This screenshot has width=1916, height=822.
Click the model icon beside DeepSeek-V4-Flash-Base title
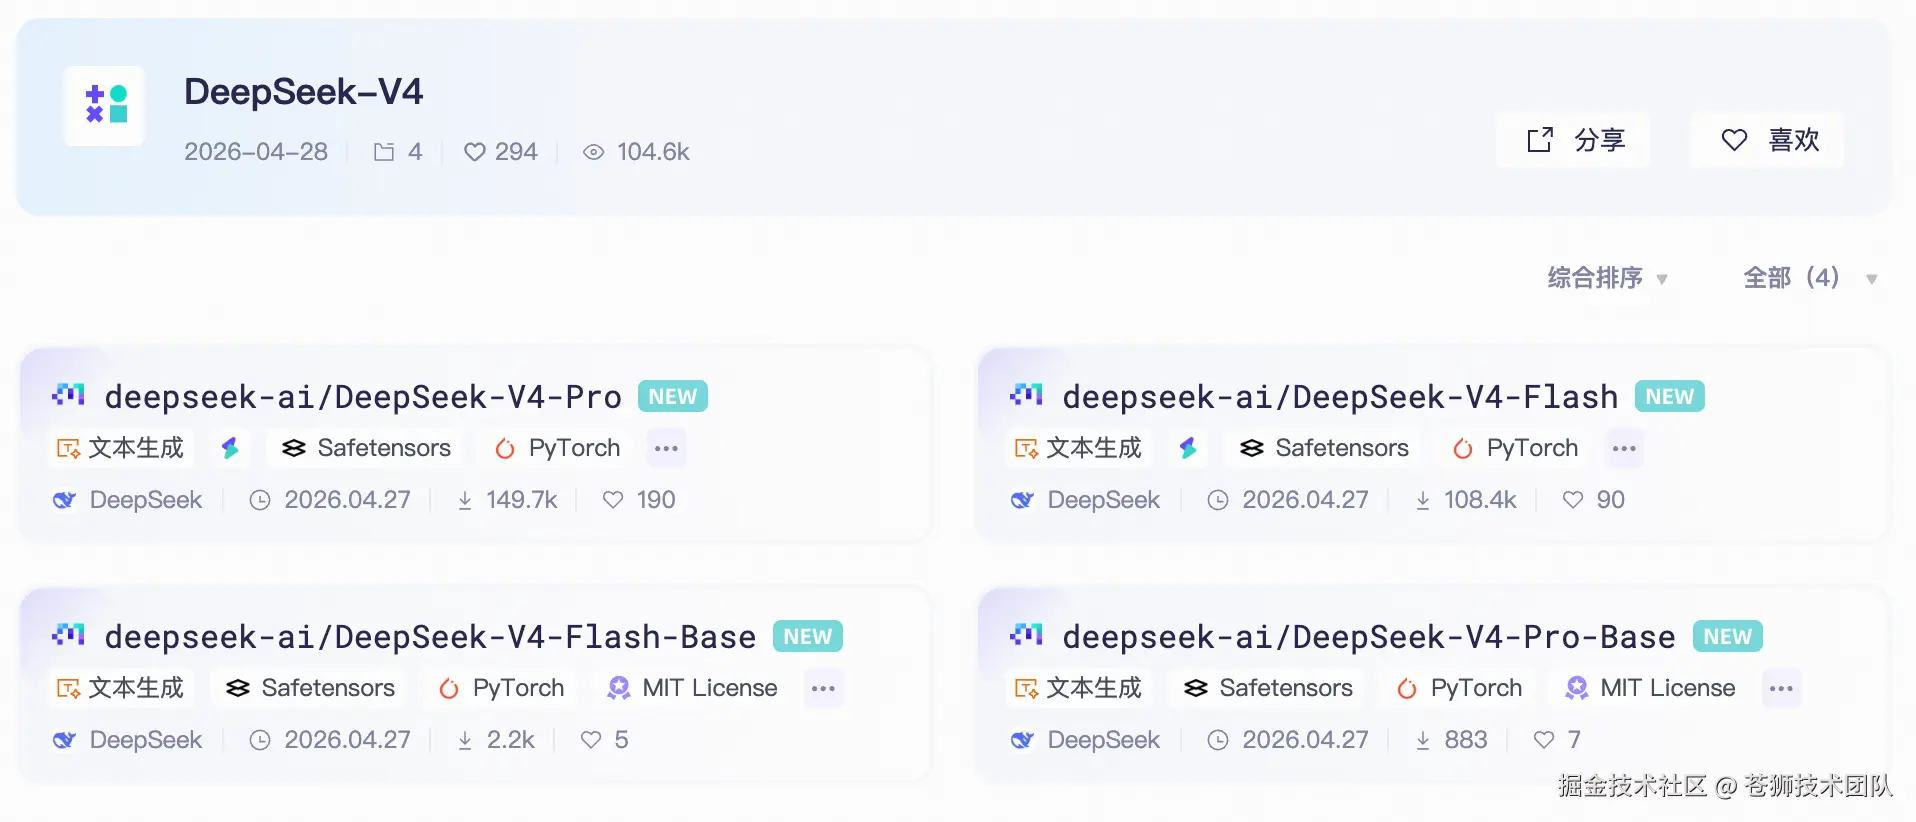[69, 635]
